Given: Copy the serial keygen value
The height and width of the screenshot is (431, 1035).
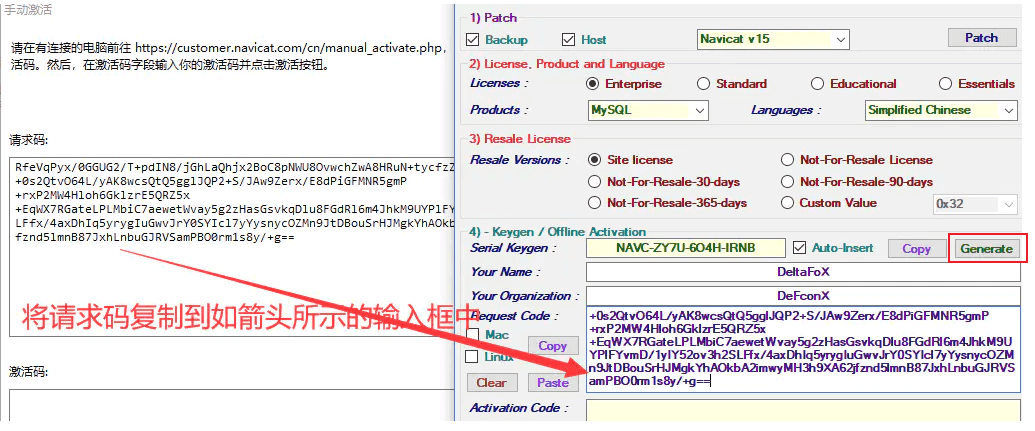Looking at the screenshot, I should click(x=916, y=249).
